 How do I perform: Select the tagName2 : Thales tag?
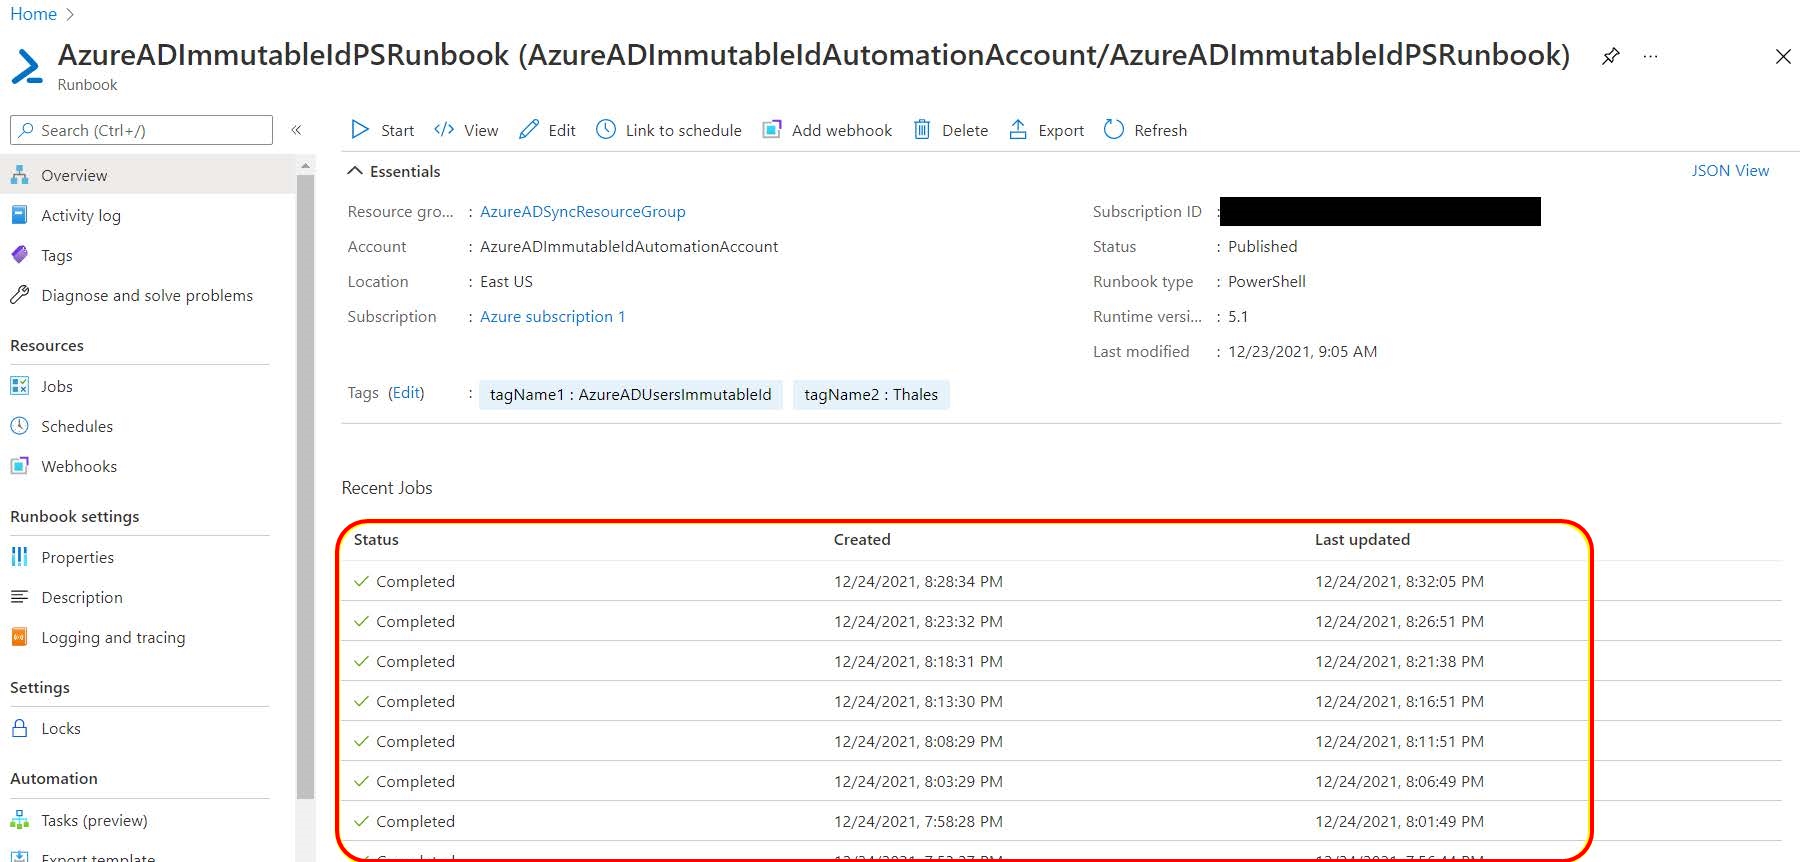(x=871, y=395)
